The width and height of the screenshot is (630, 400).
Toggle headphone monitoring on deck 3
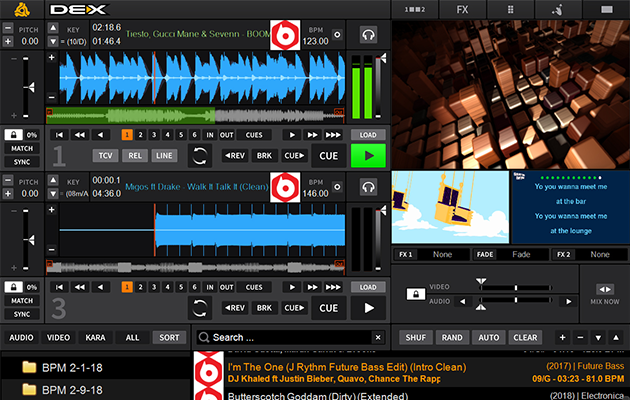click(x=368, y=186)
